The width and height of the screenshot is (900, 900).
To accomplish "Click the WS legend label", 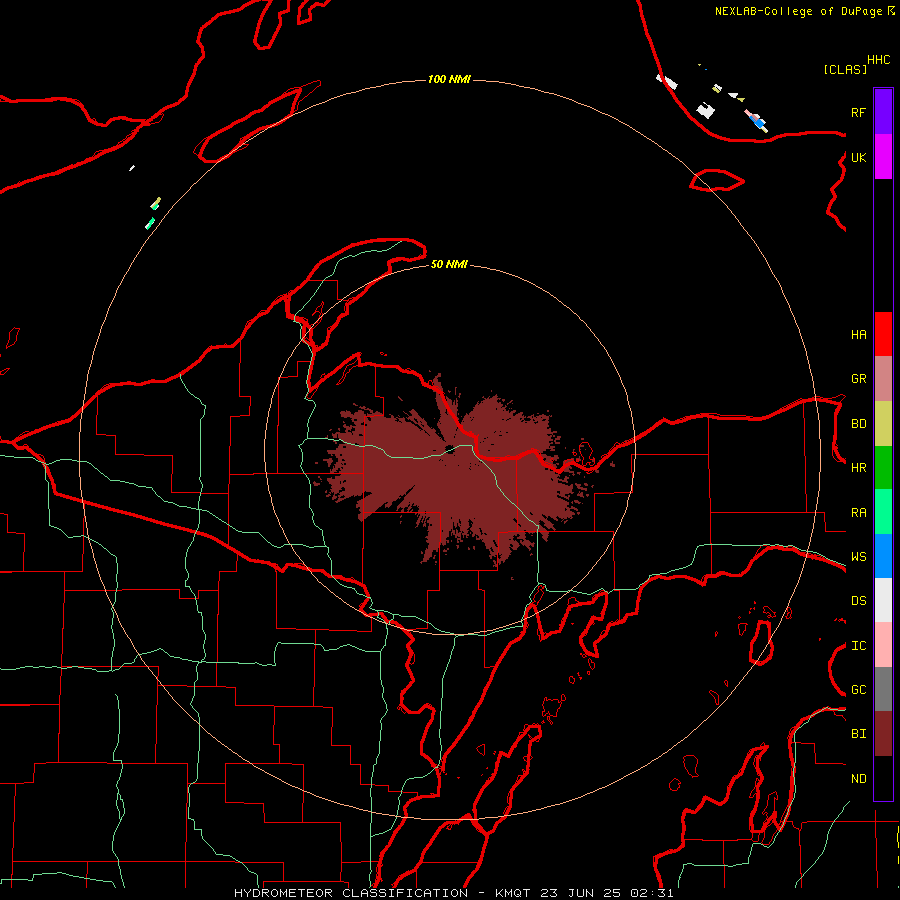I will click(x=858, y=556).
